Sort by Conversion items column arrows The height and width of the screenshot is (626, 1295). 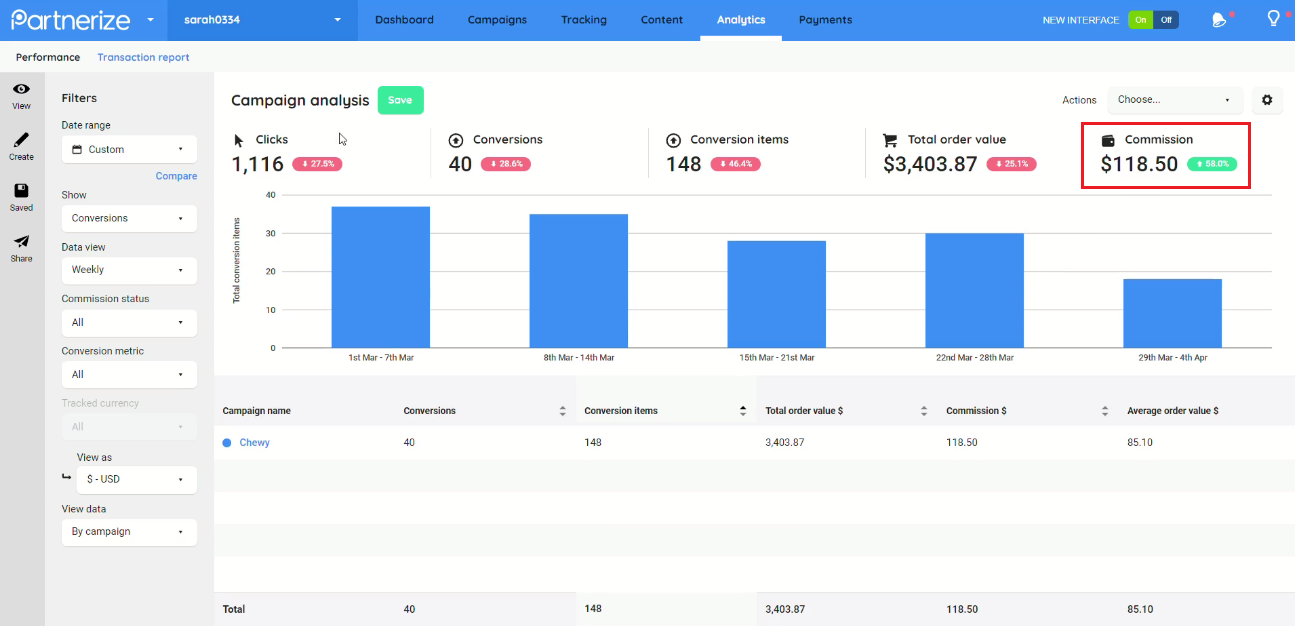(x=743, y=411)
